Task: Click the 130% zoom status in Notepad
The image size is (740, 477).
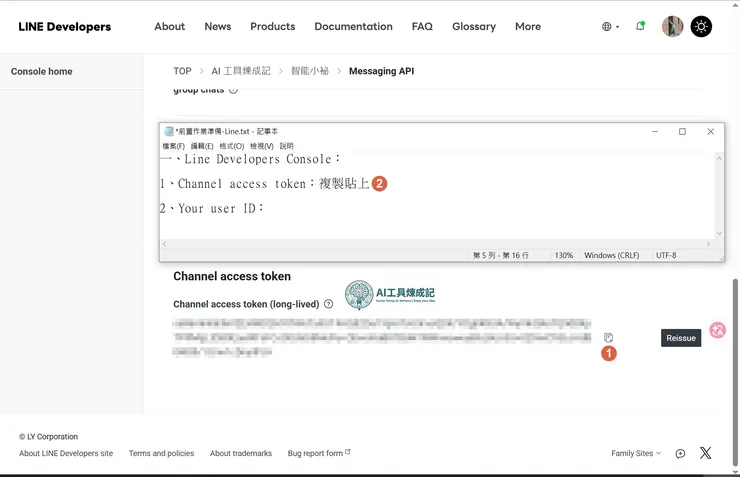Action: [563, 255]
